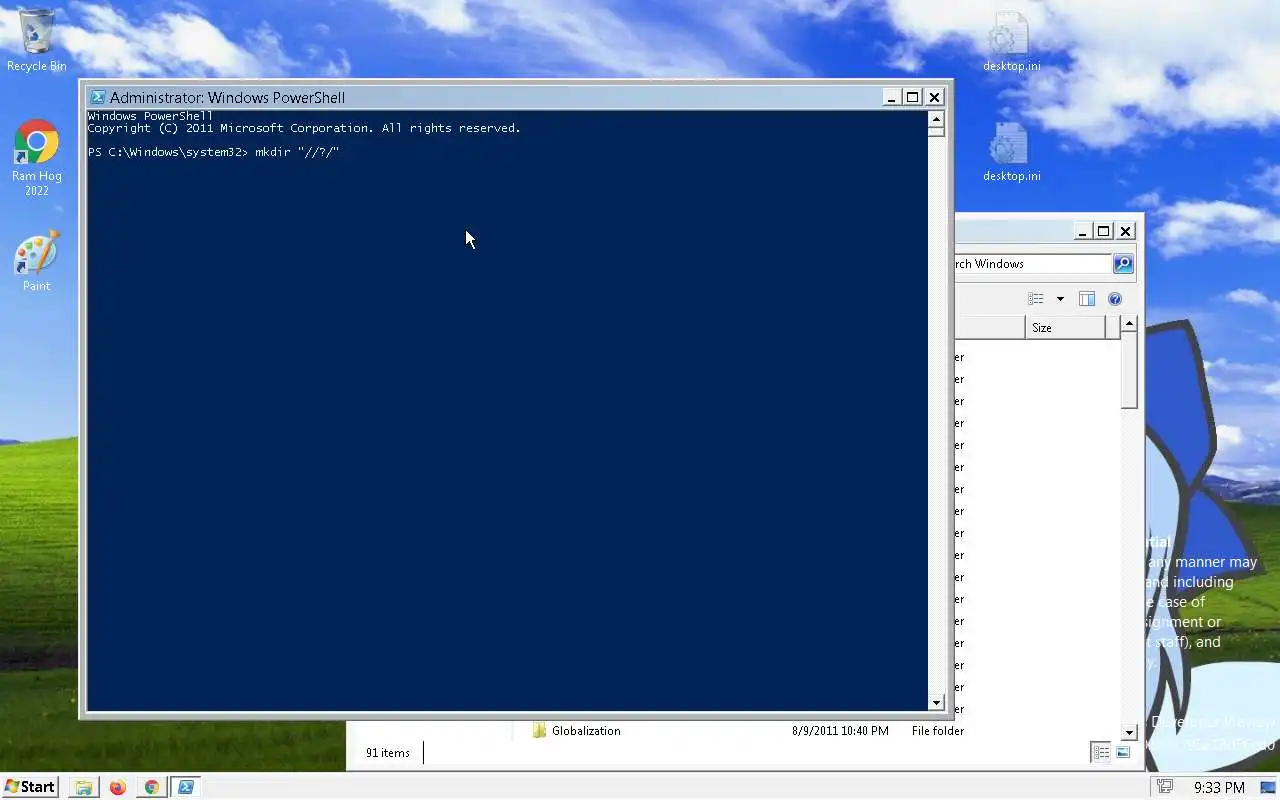
Task: Open the view options dropdown arrow in Explorer
Action: point(1060,299)
